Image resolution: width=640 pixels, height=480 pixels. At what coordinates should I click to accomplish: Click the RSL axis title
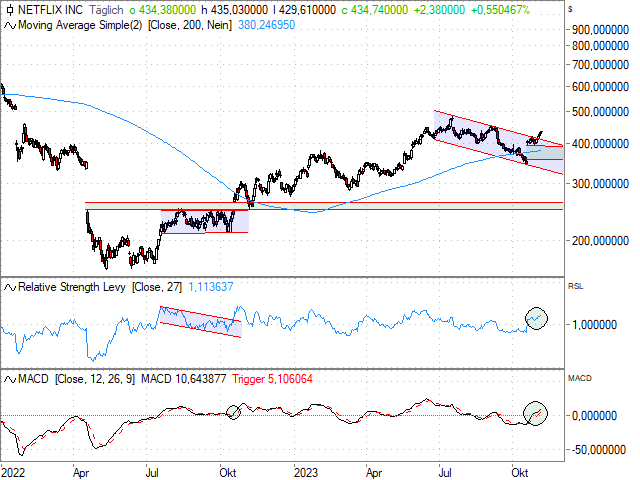576,286
